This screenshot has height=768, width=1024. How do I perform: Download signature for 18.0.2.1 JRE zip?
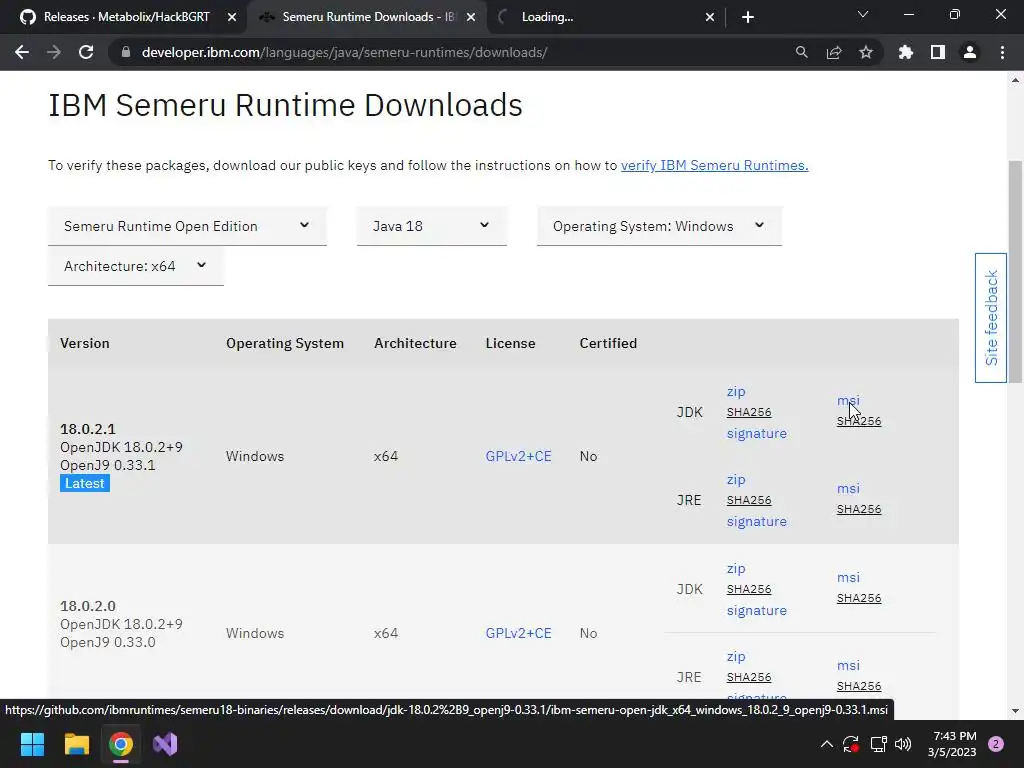757,521
